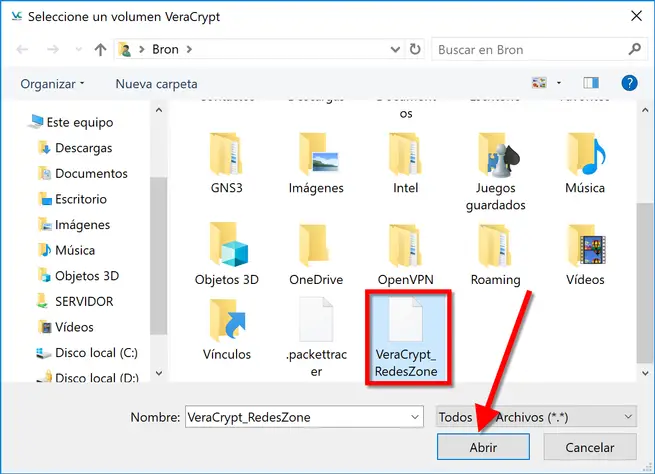This screenshot has width=655, height=474.
Task: Select the VeraCrypt_RedesZone file
Action: (x=406, y=337)
